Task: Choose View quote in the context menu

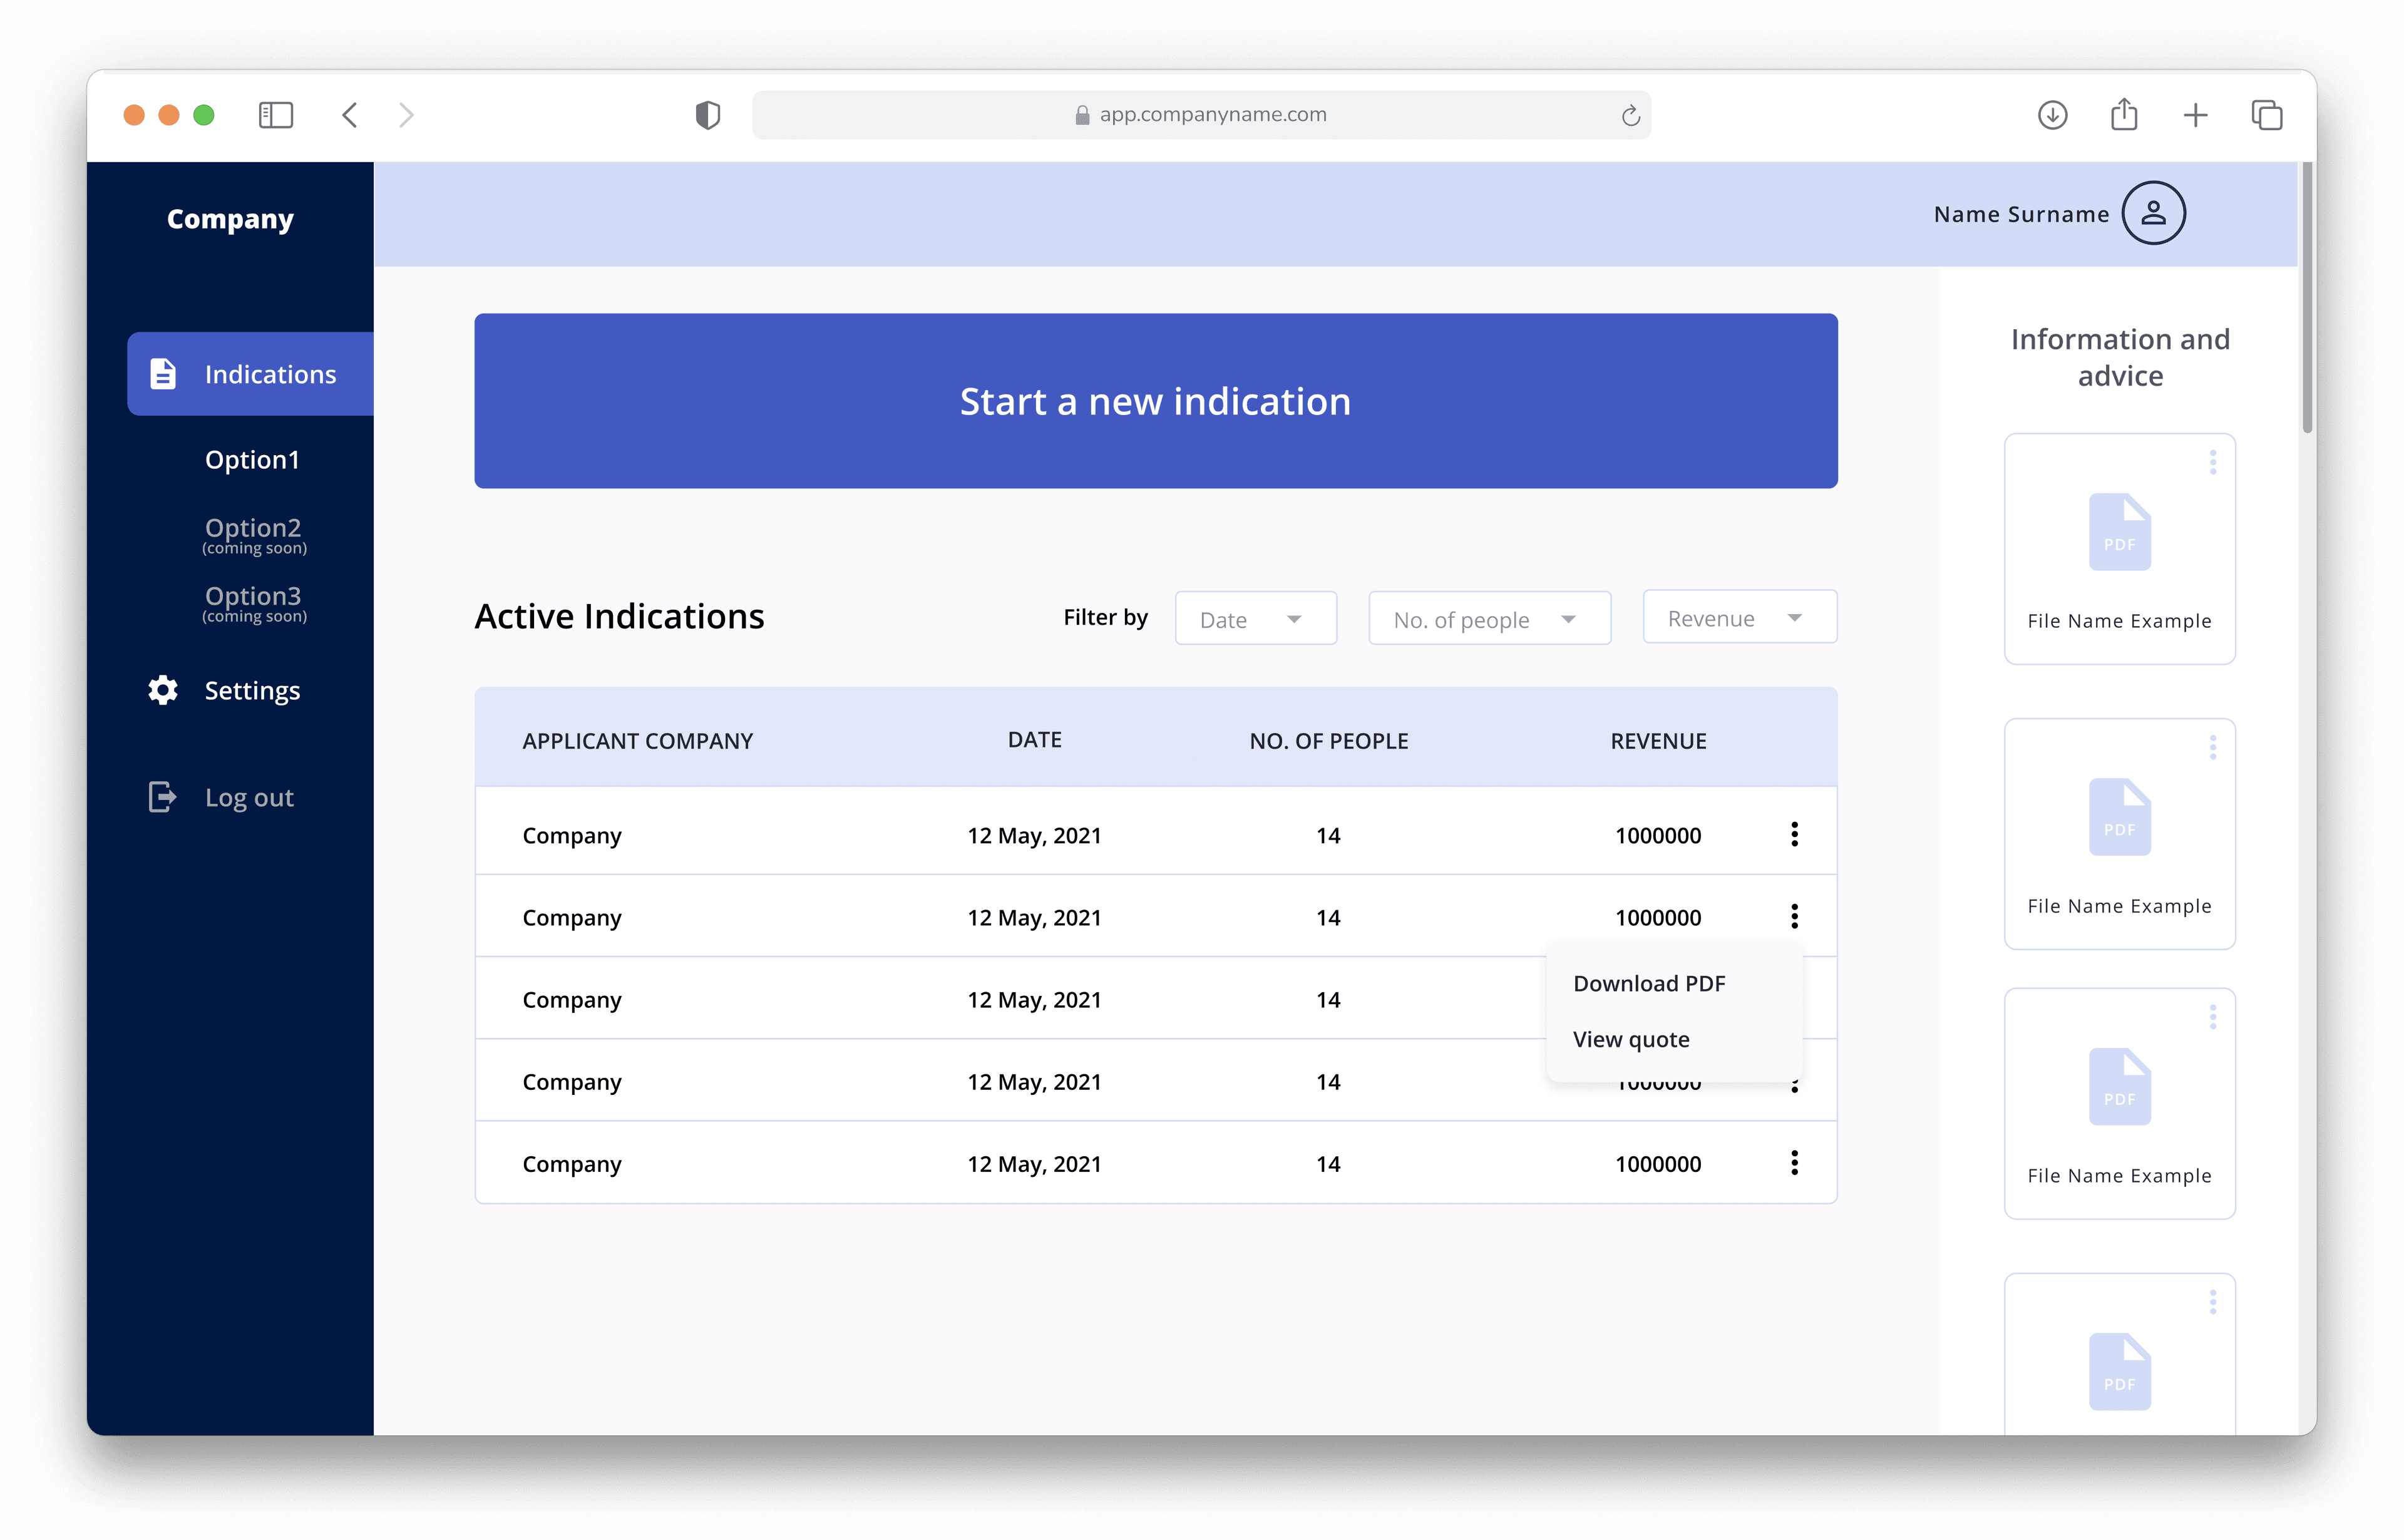Action: pyautogui.click(x=1631, y=1039)
